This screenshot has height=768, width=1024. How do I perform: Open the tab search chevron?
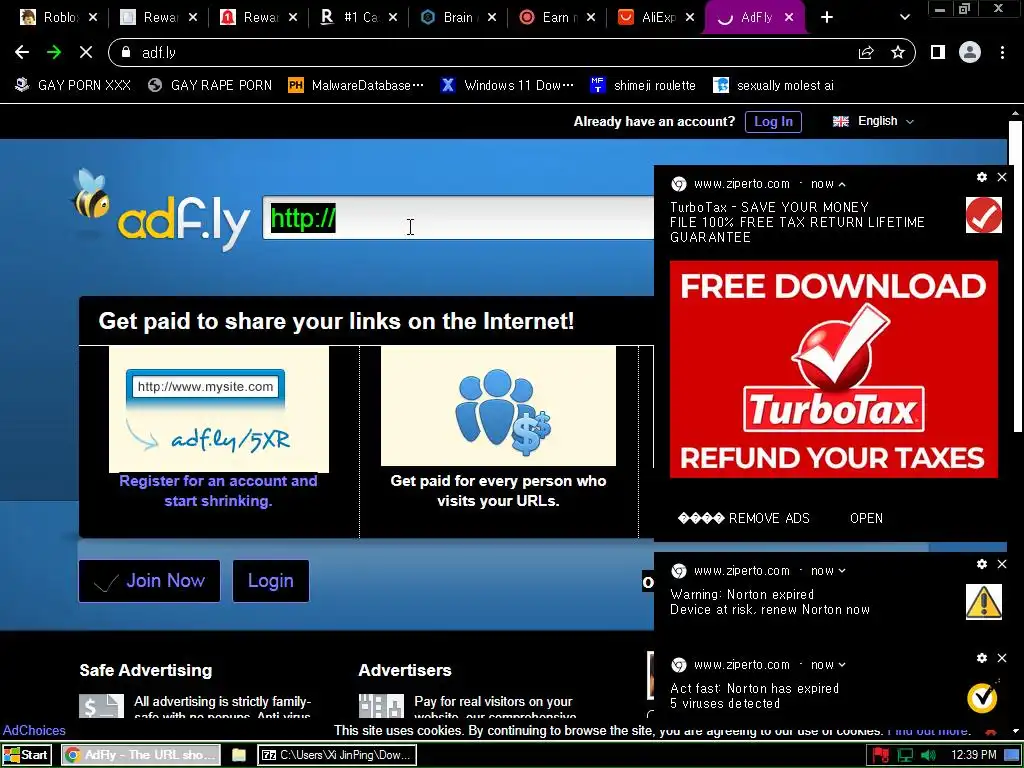(x=904, y=18)
